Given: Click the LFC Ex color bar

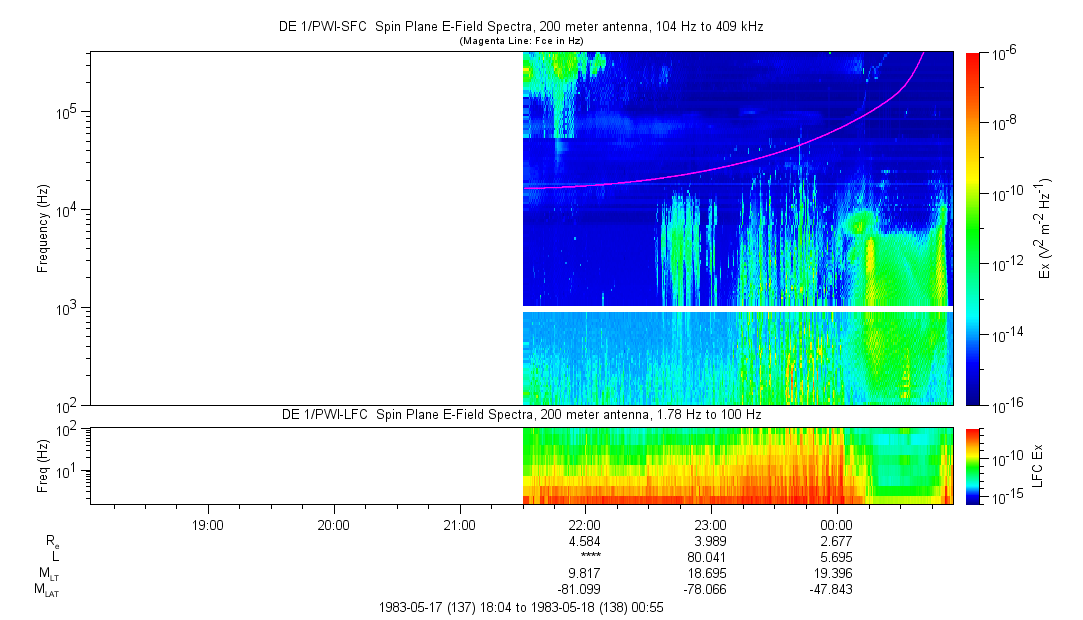Looking at the screenshot, I should [972, 466].
